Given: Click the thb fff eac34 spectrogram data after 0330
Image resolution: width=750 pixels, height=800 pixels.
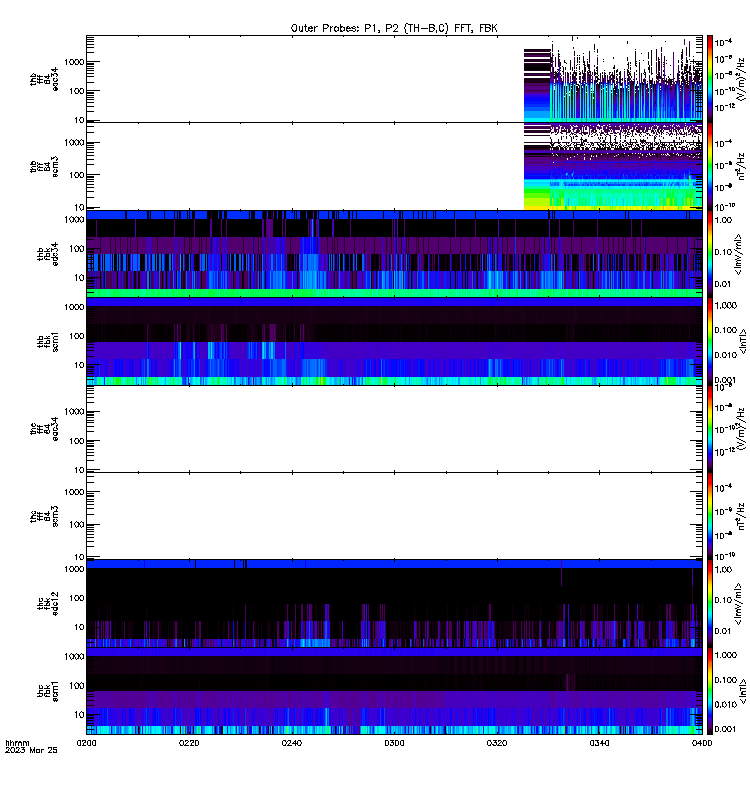Looking at the screenshot, I should [627, 82].
